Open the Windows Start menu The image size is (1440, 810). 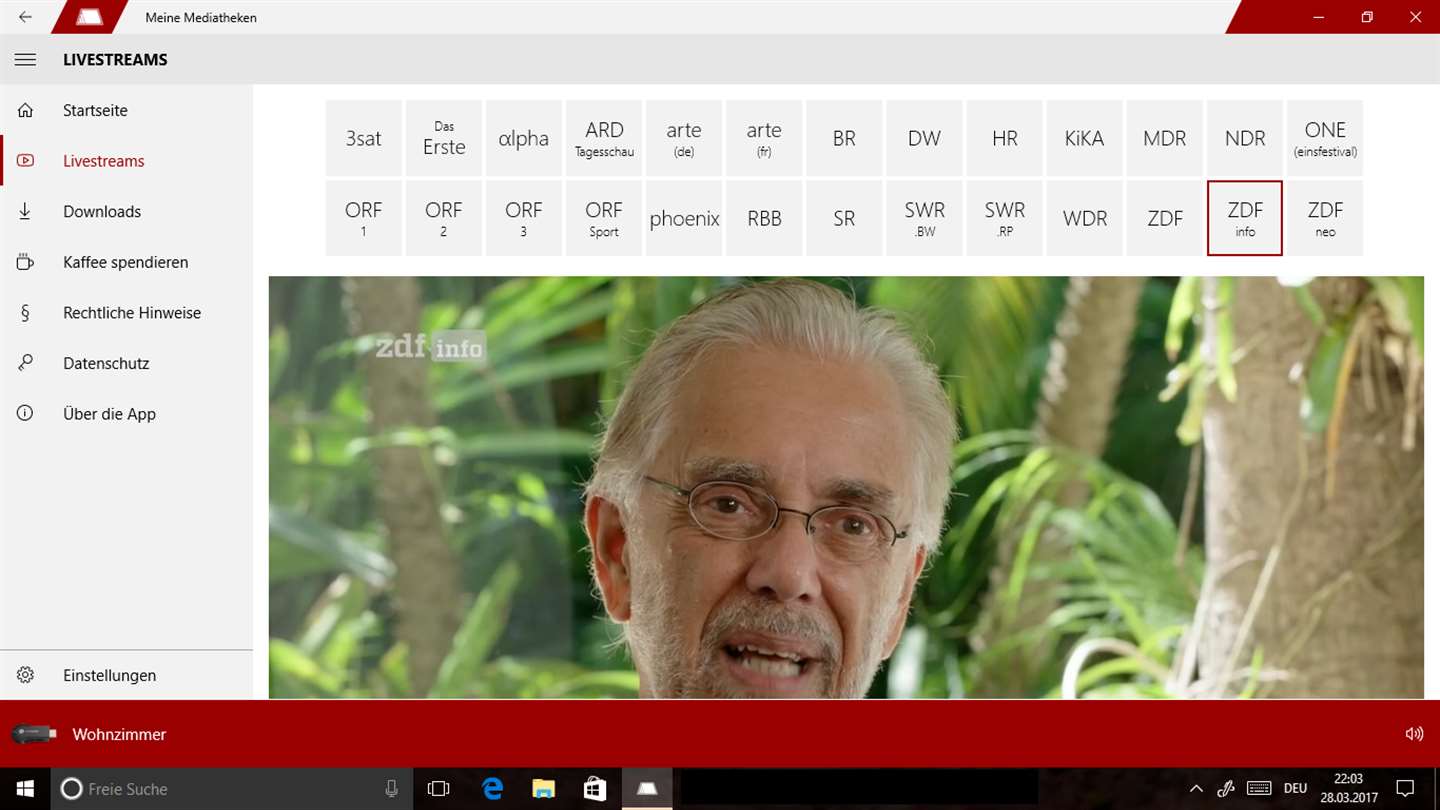(x=25, y=789)
